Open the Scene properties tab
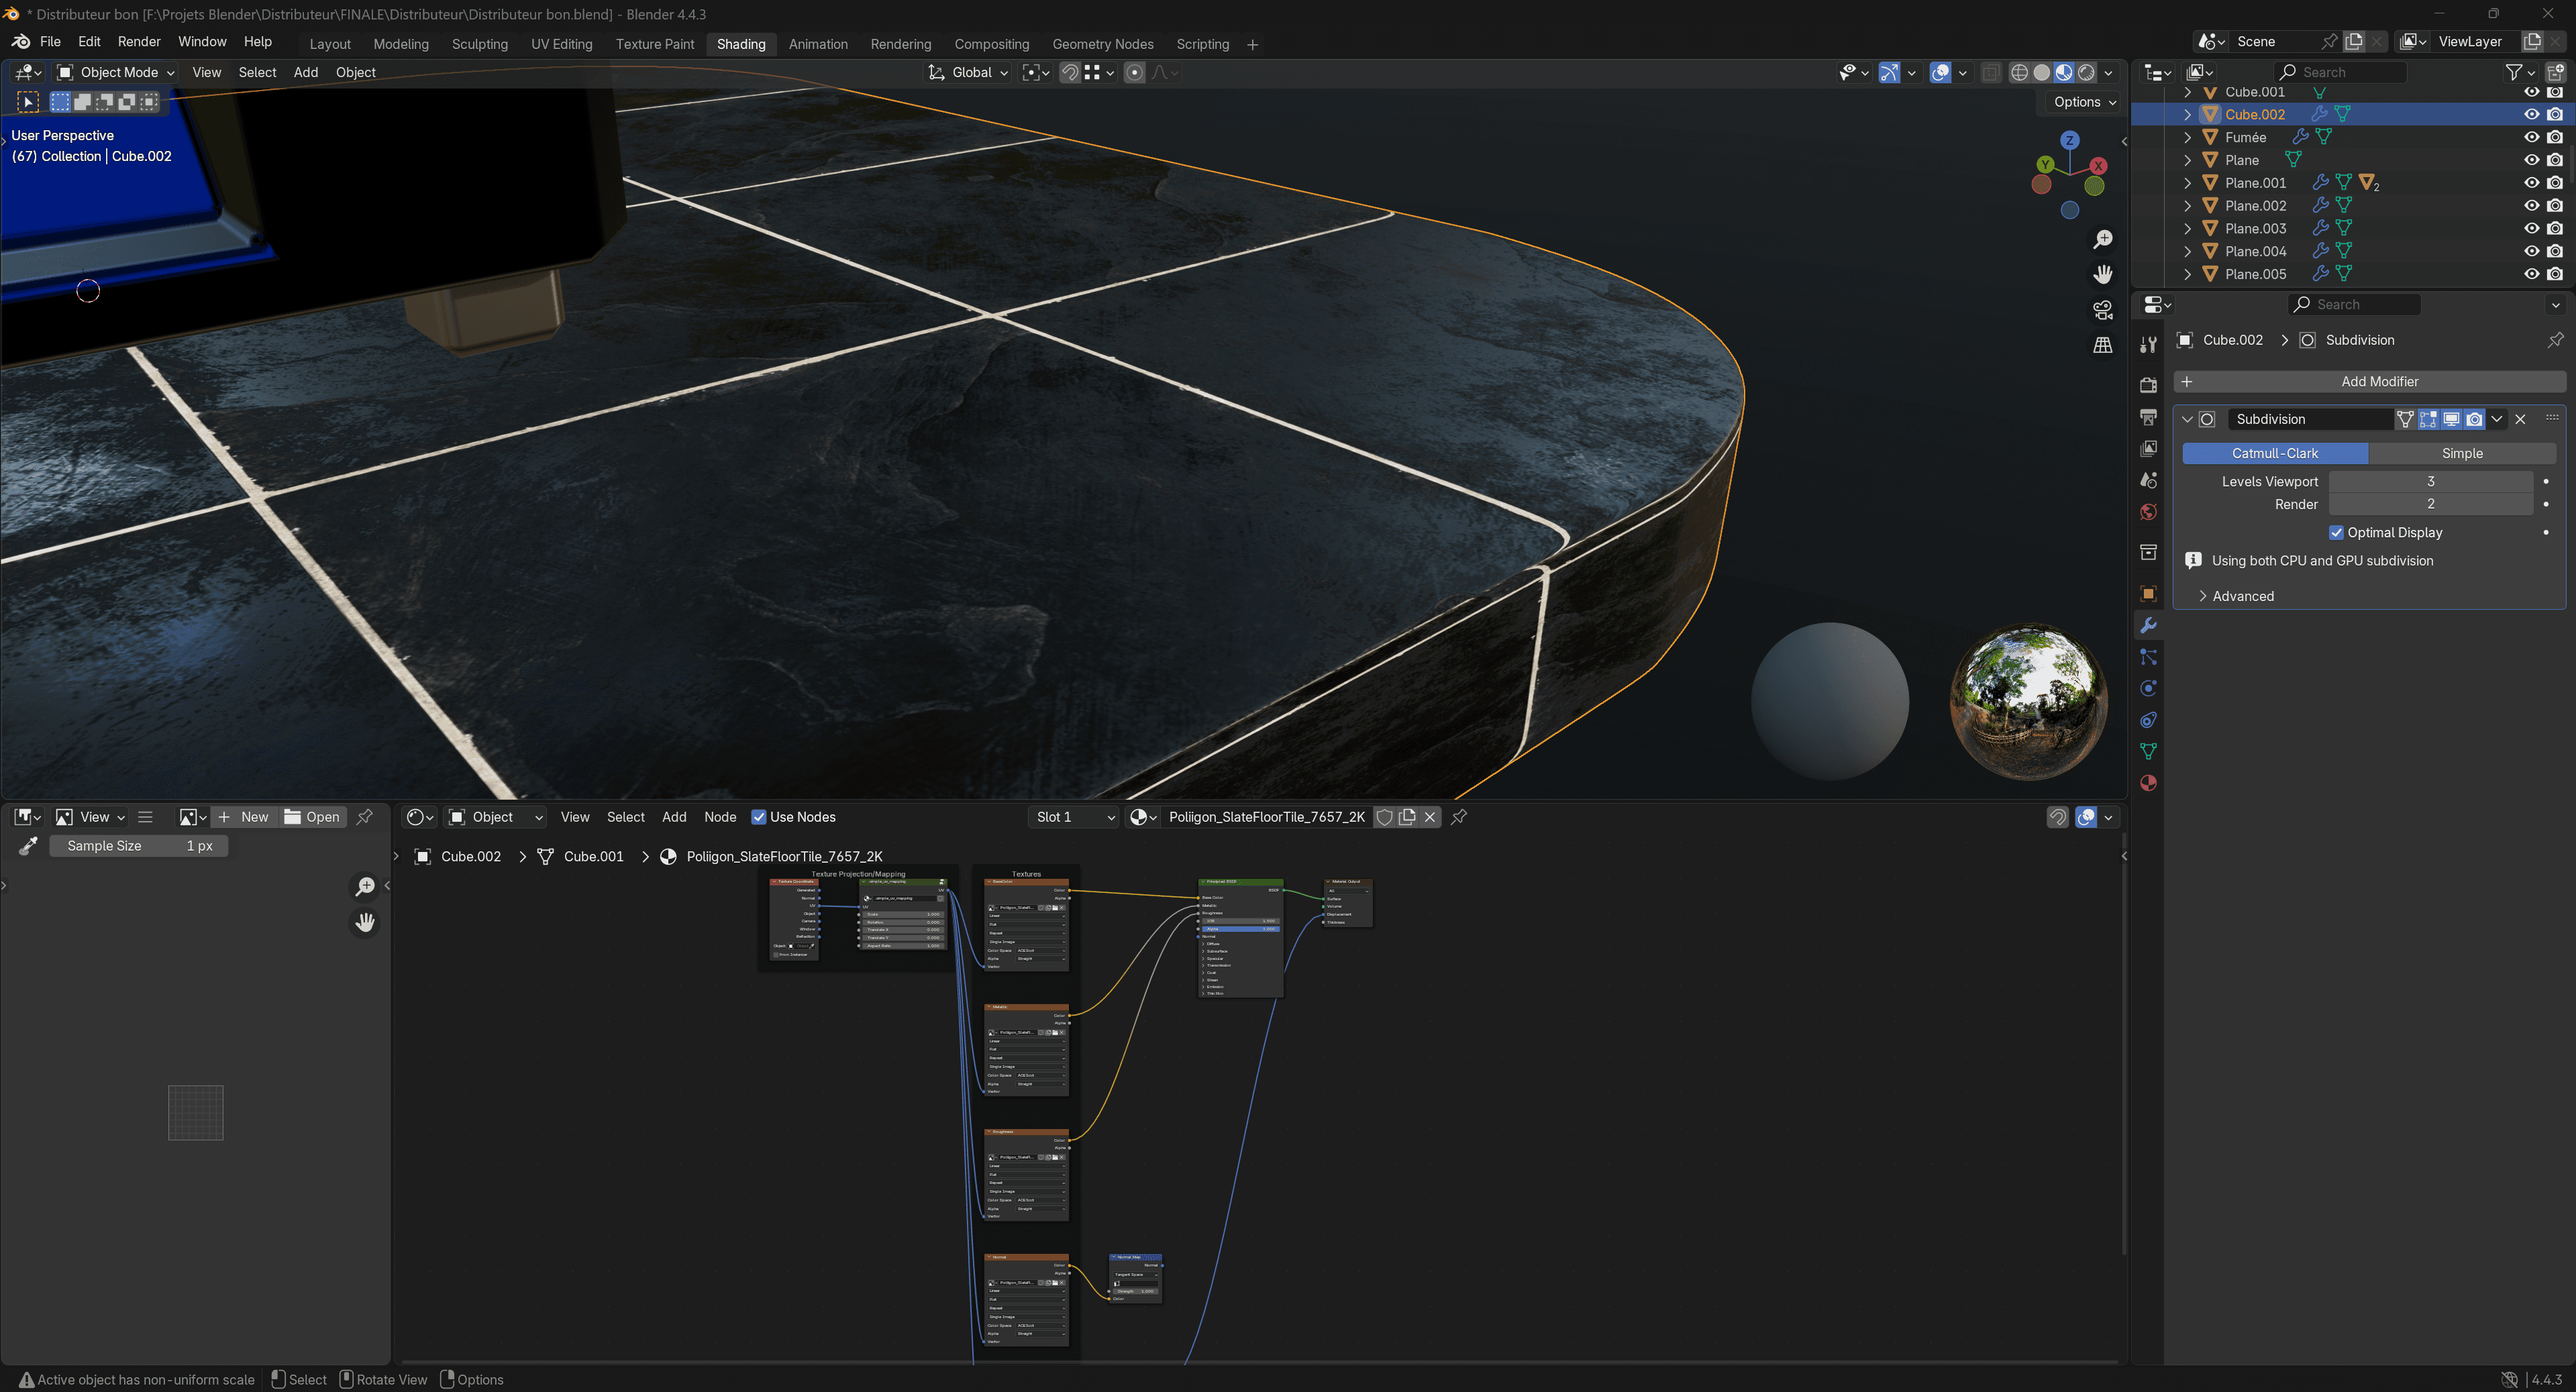2576x1392 pixels. [x=2148, y=481]
